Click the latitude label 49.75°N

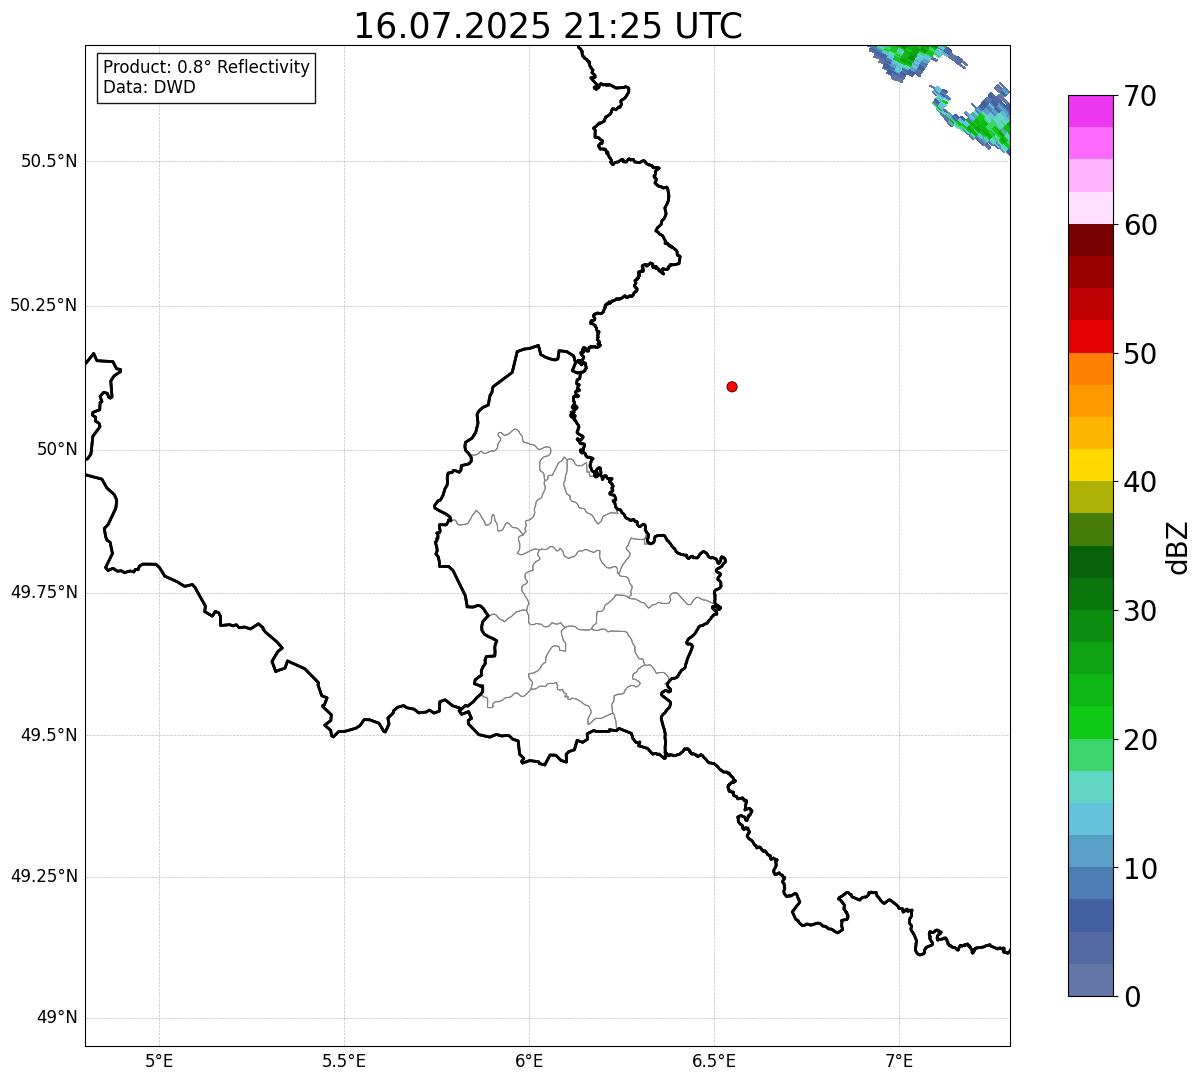[44, 592]
